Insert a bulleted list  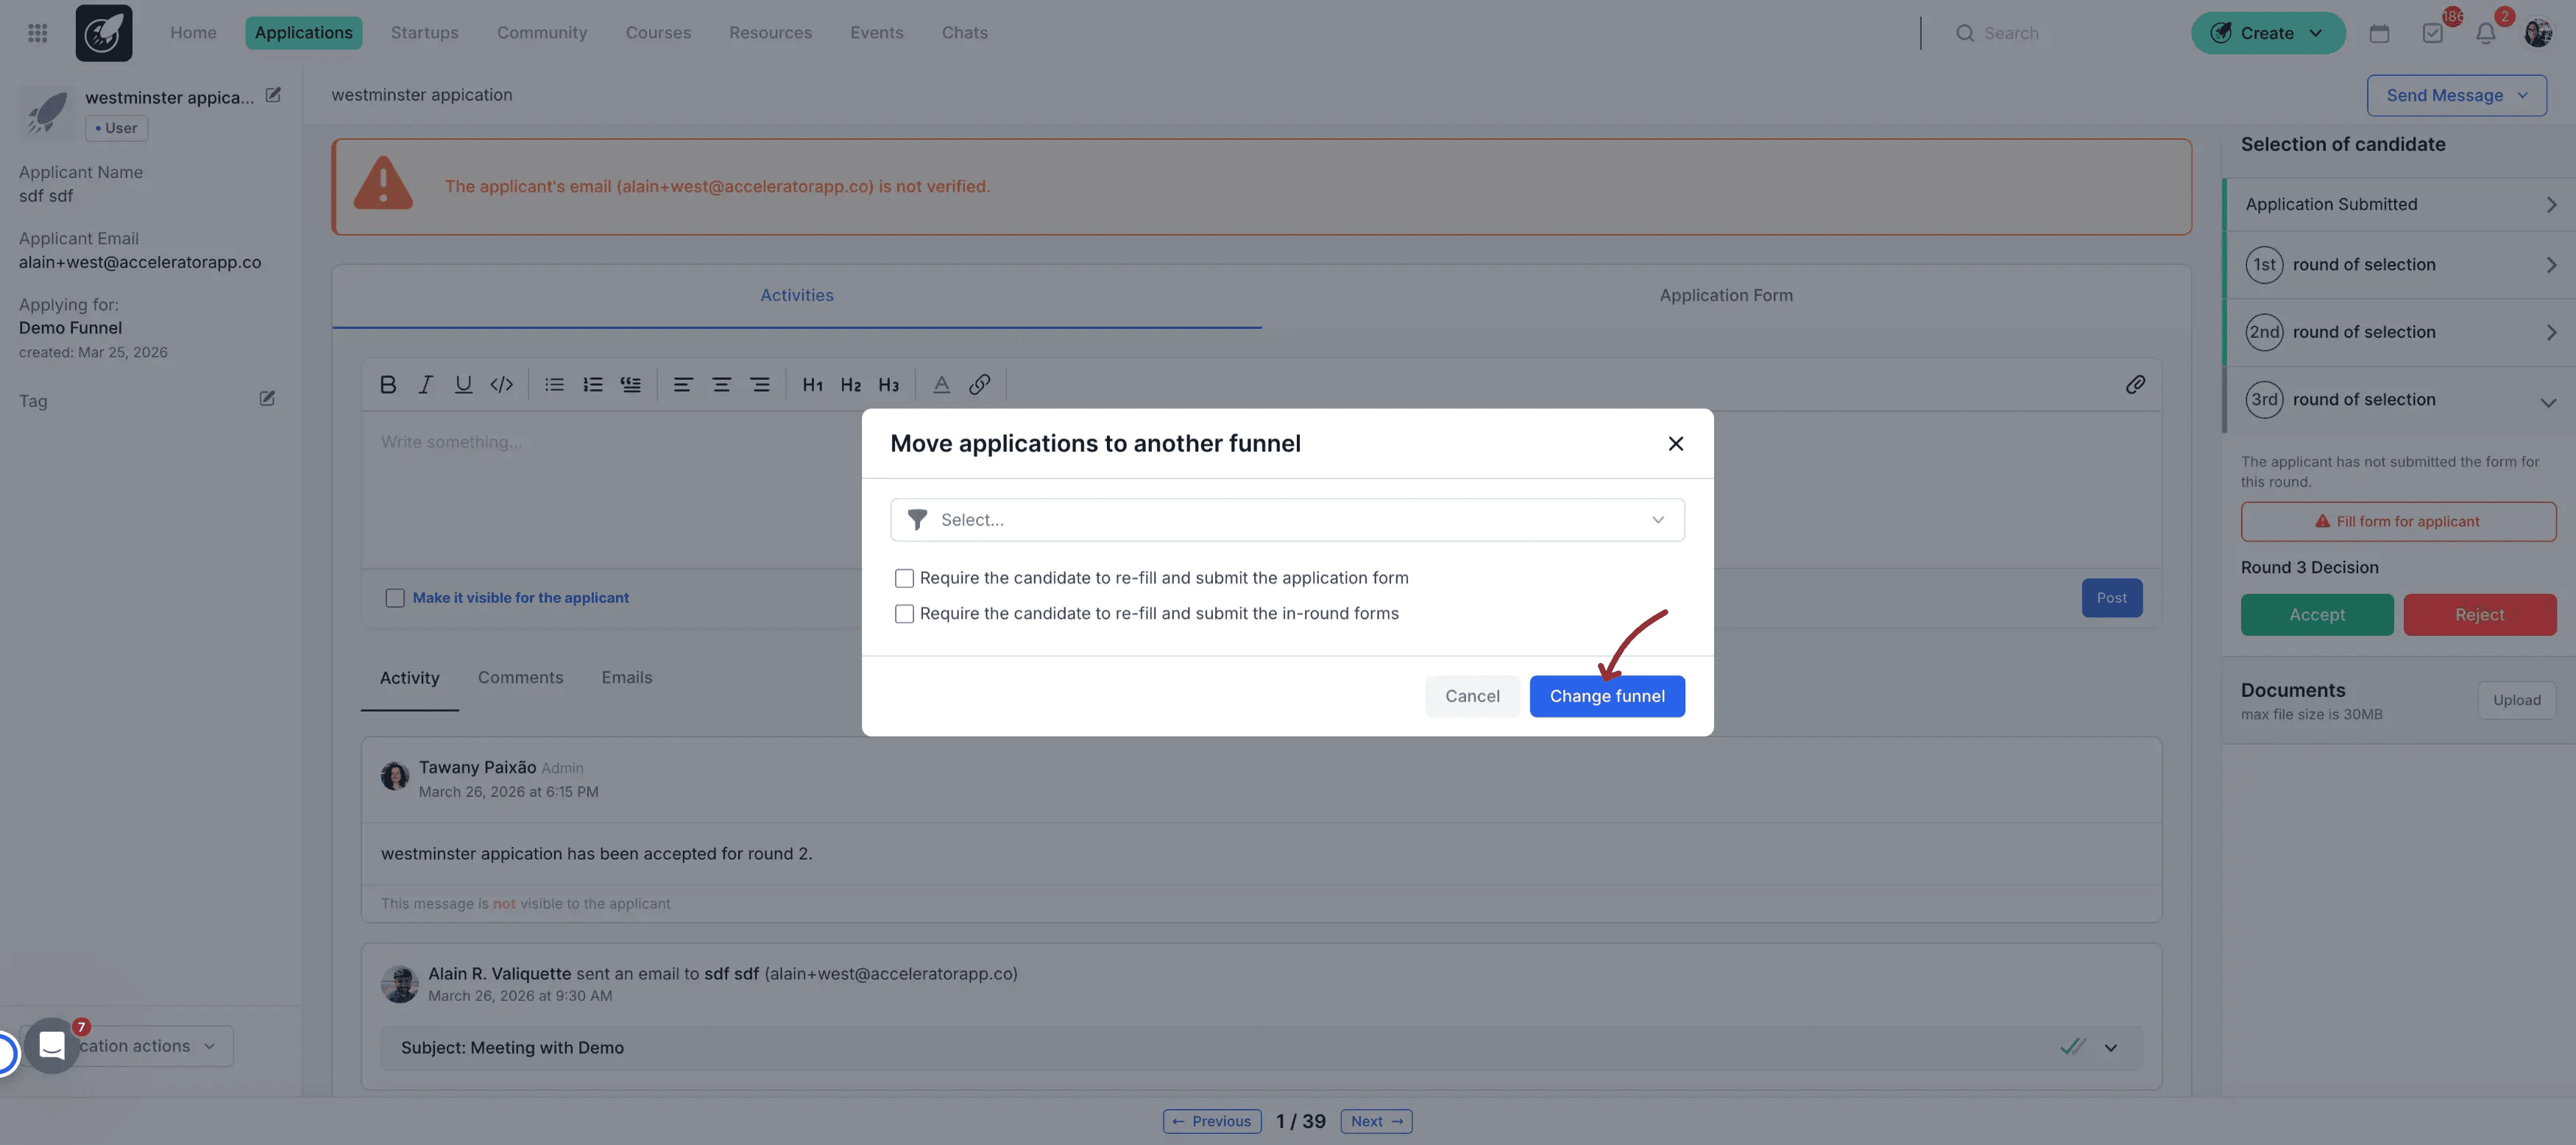click(554, 384)
